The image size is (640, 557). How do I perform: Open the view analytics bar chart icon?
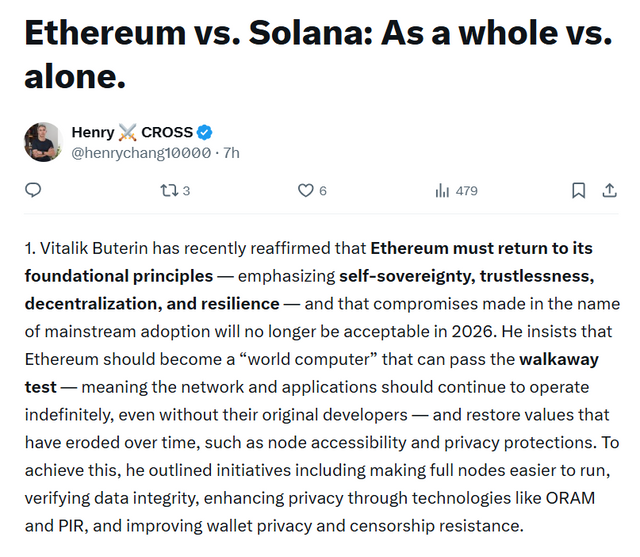(442, 190)
